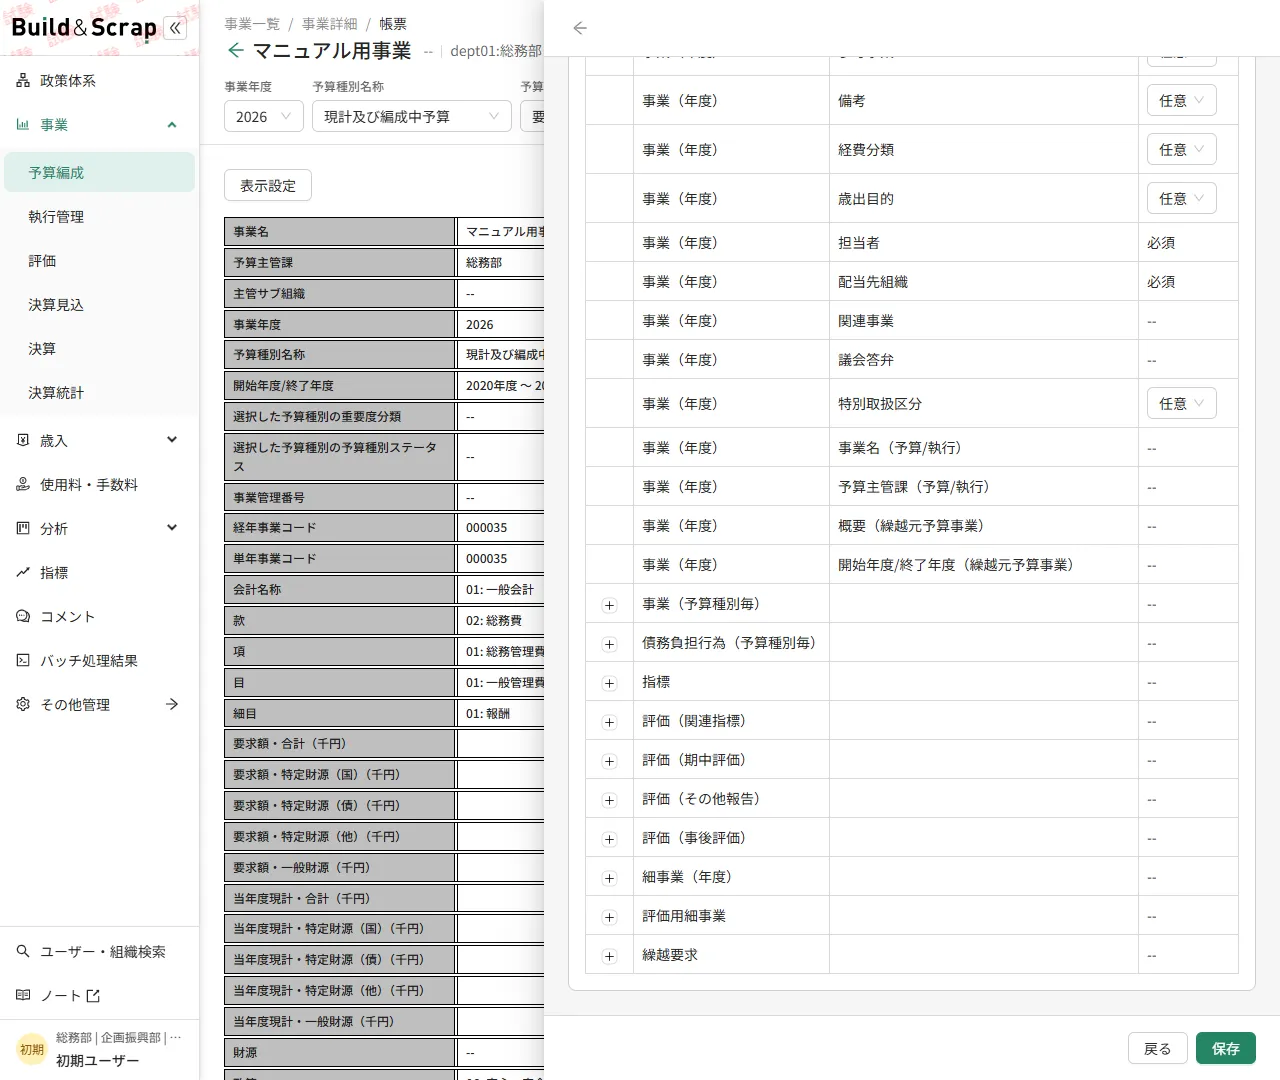Expand the 評価（関連指標） row
The image size is (1280, 1080).
tap(609, 723)
